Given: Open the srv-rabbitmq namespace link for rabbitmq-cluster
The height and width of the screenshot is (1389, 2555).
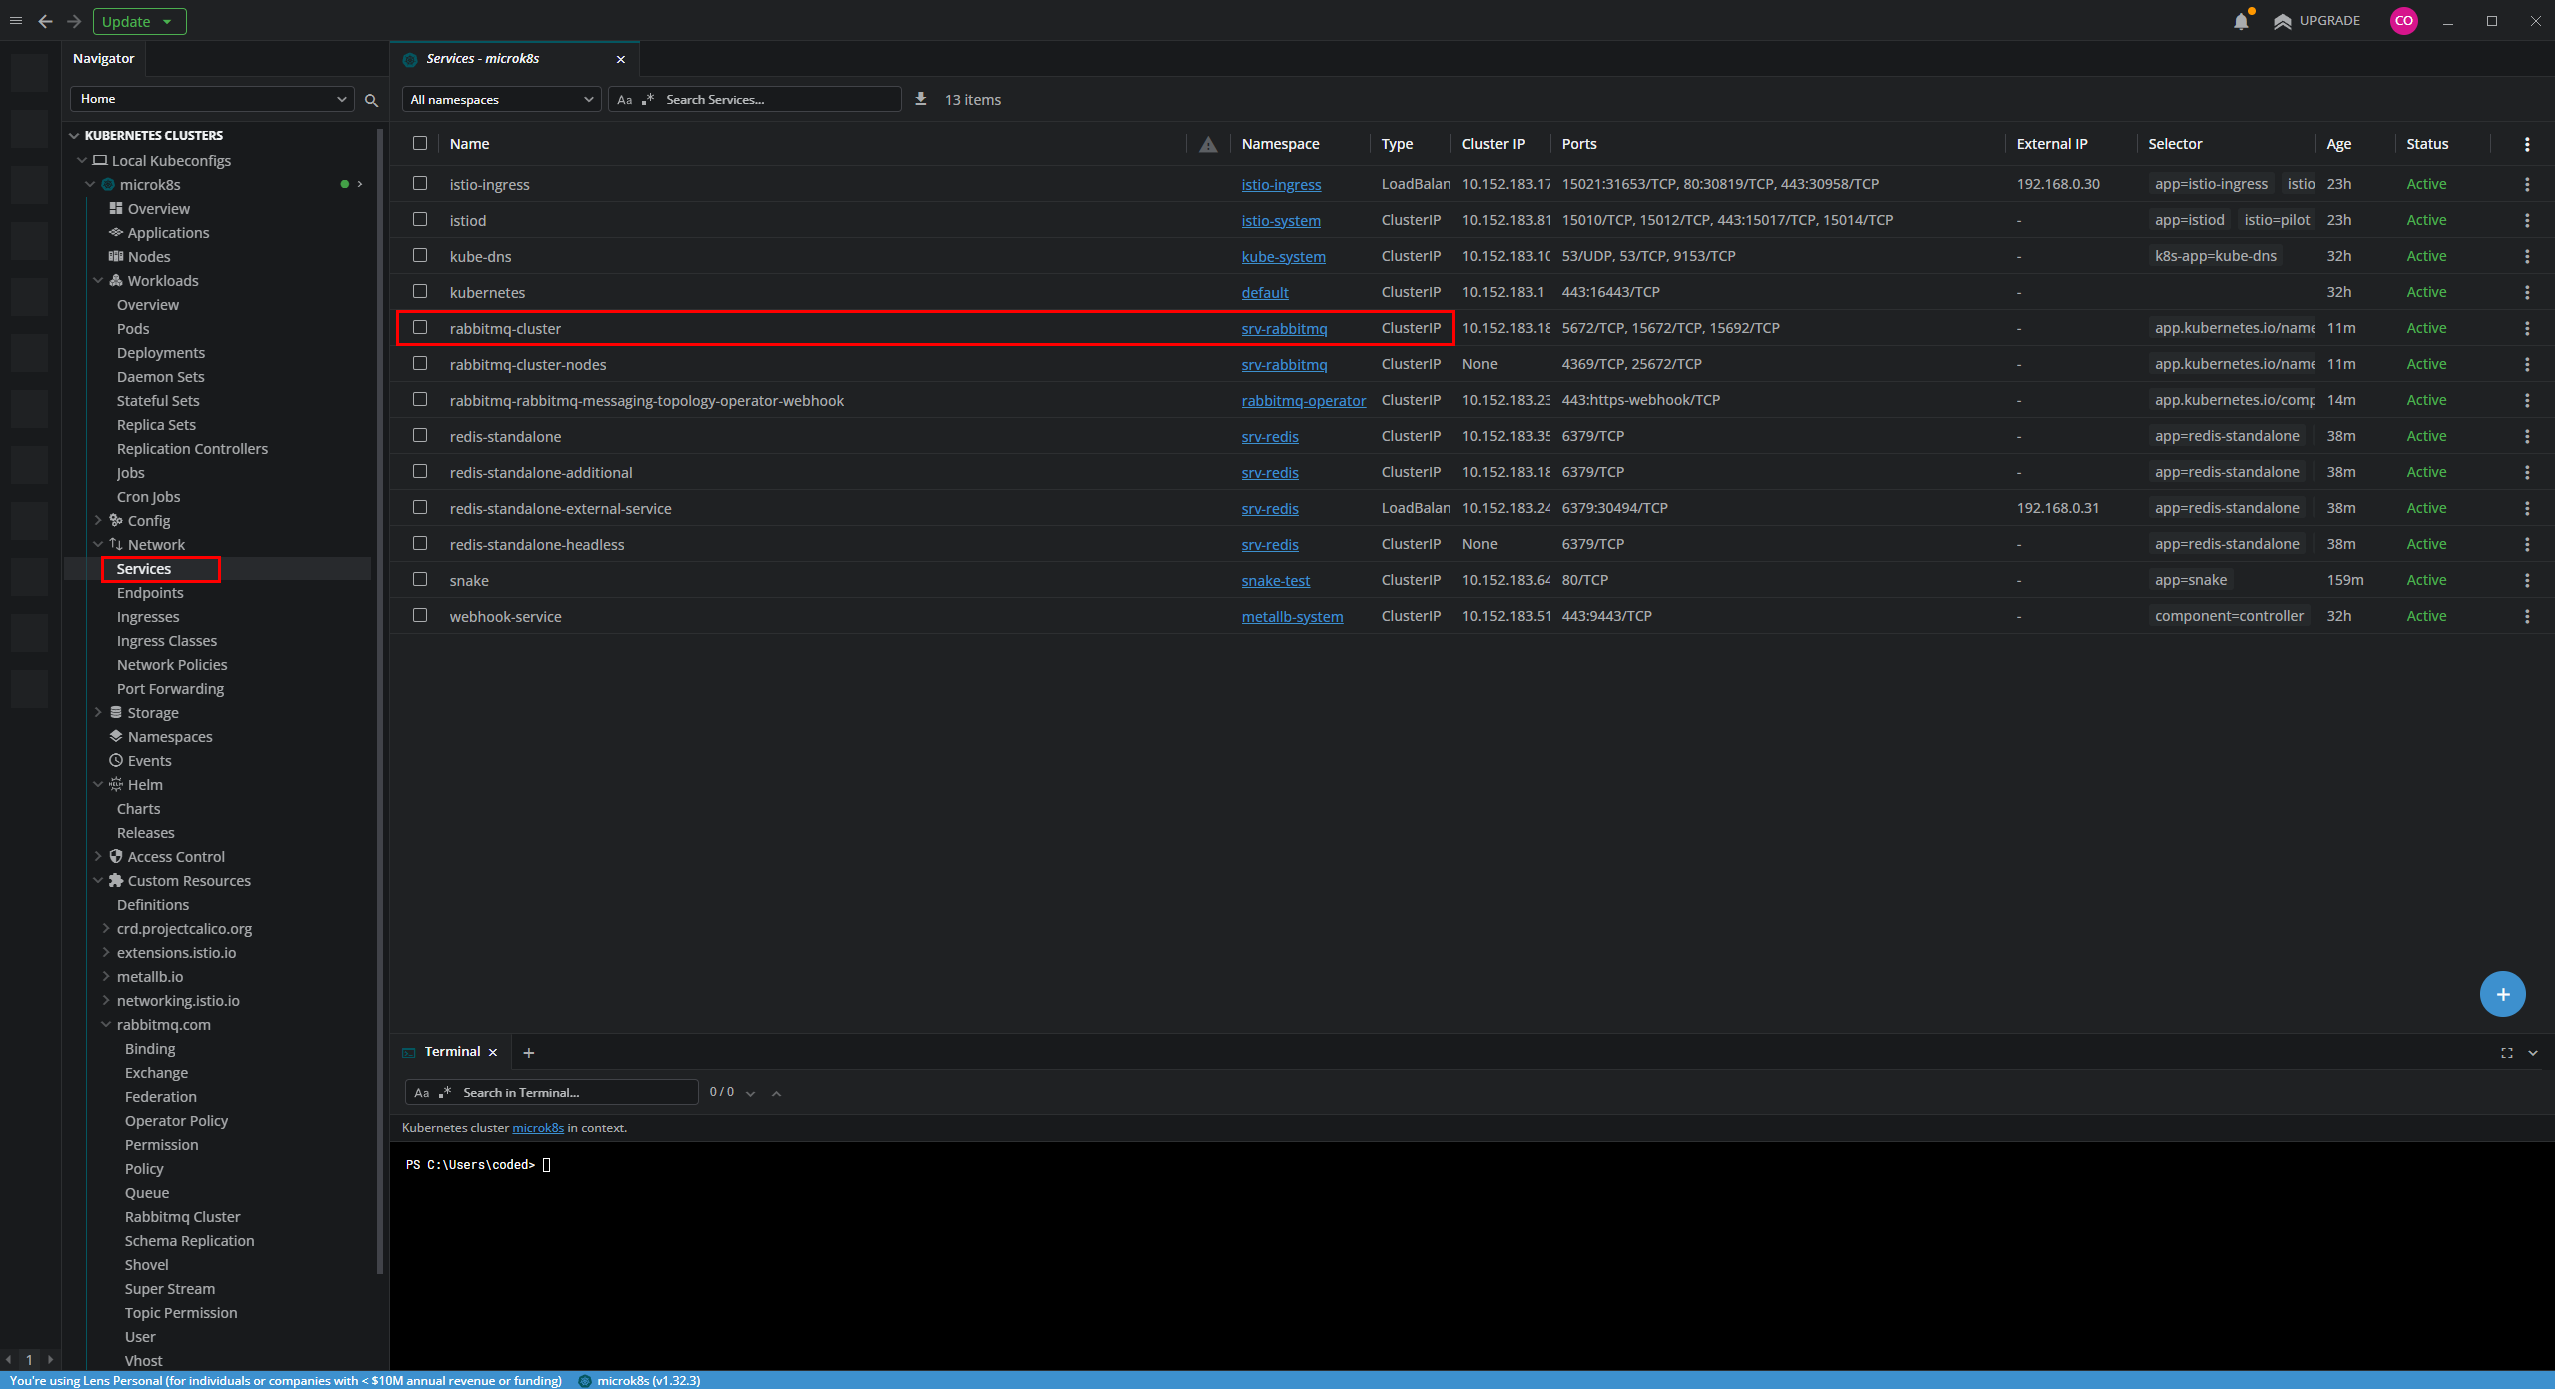Looking at the screenshot, I should 1284,329.
